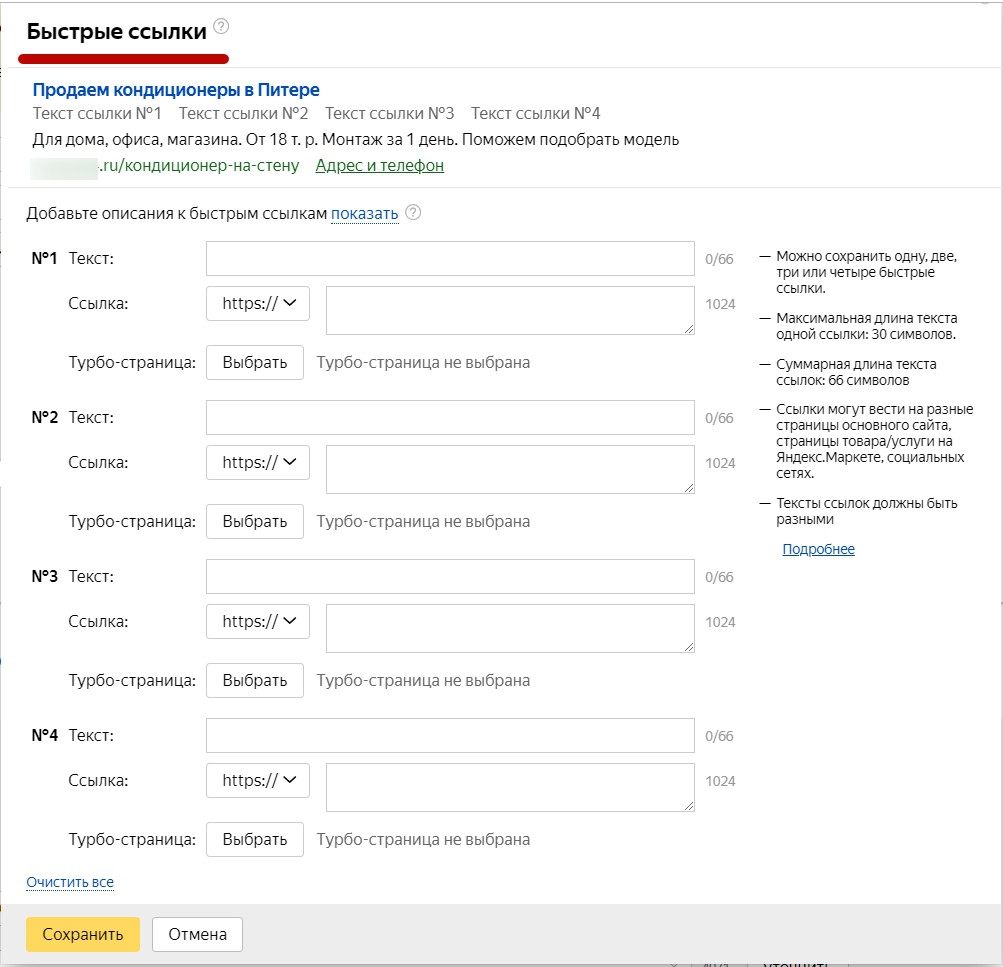Focus the №4 Ссылка URL text area

(510, 787)
